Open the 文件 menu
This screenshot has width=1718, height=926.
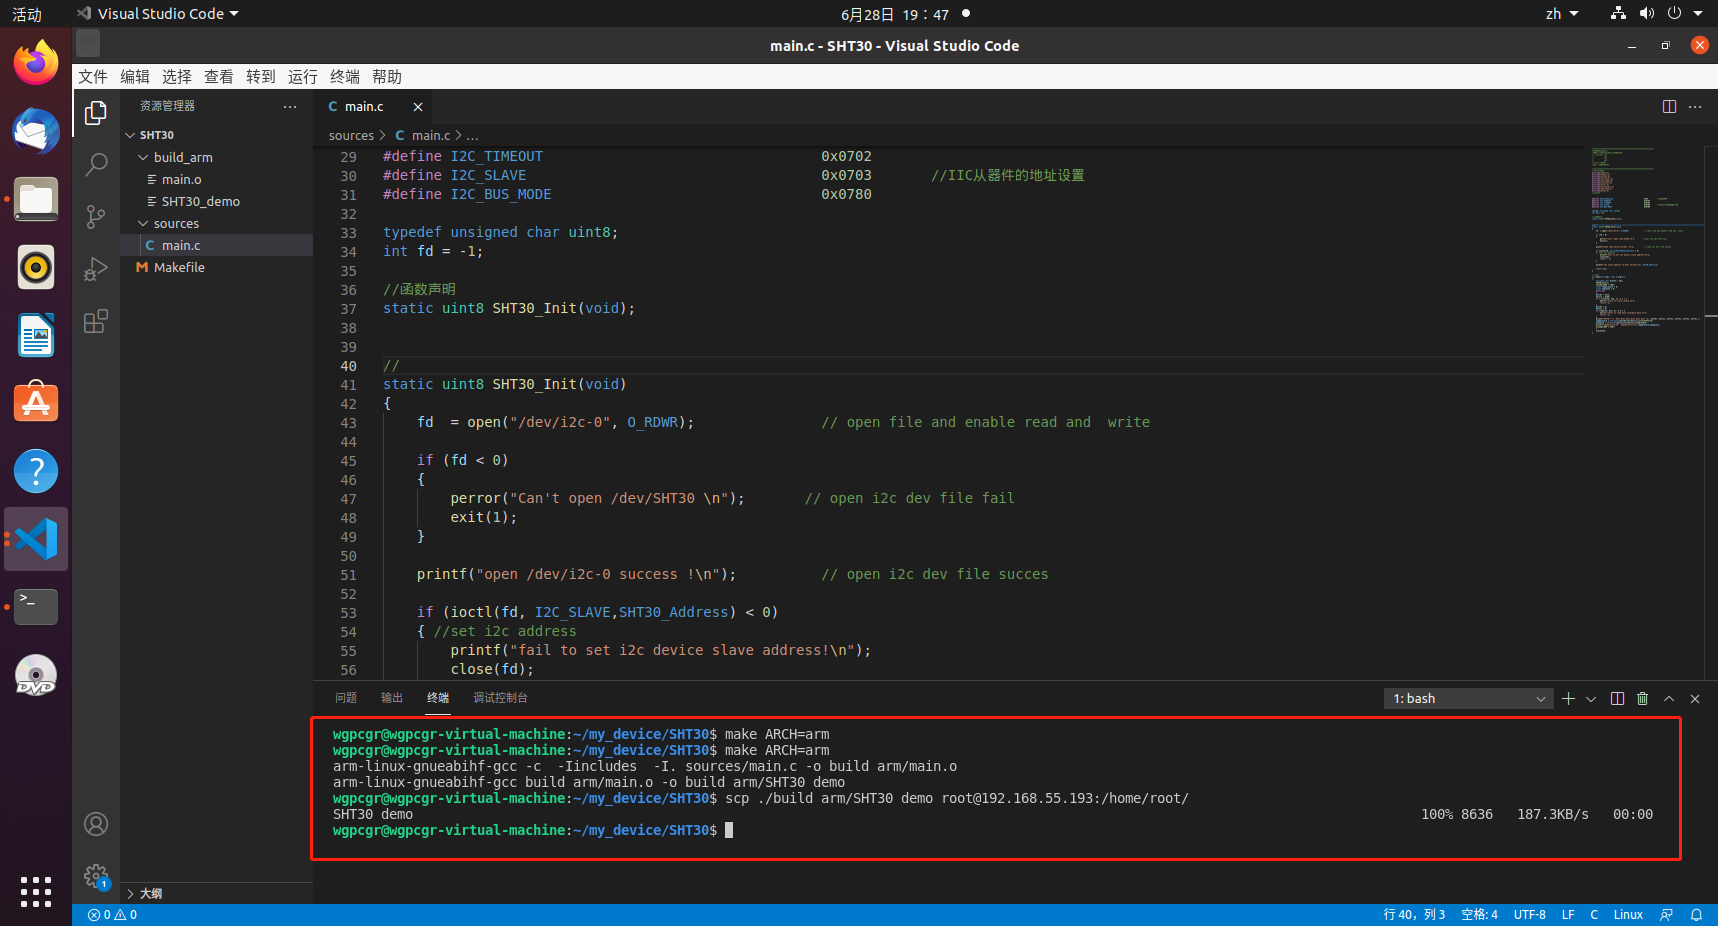(93, 77)
